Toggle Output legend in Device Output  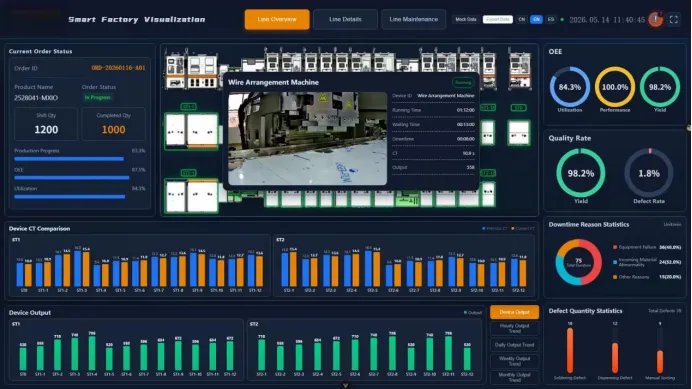coord(473,313)
